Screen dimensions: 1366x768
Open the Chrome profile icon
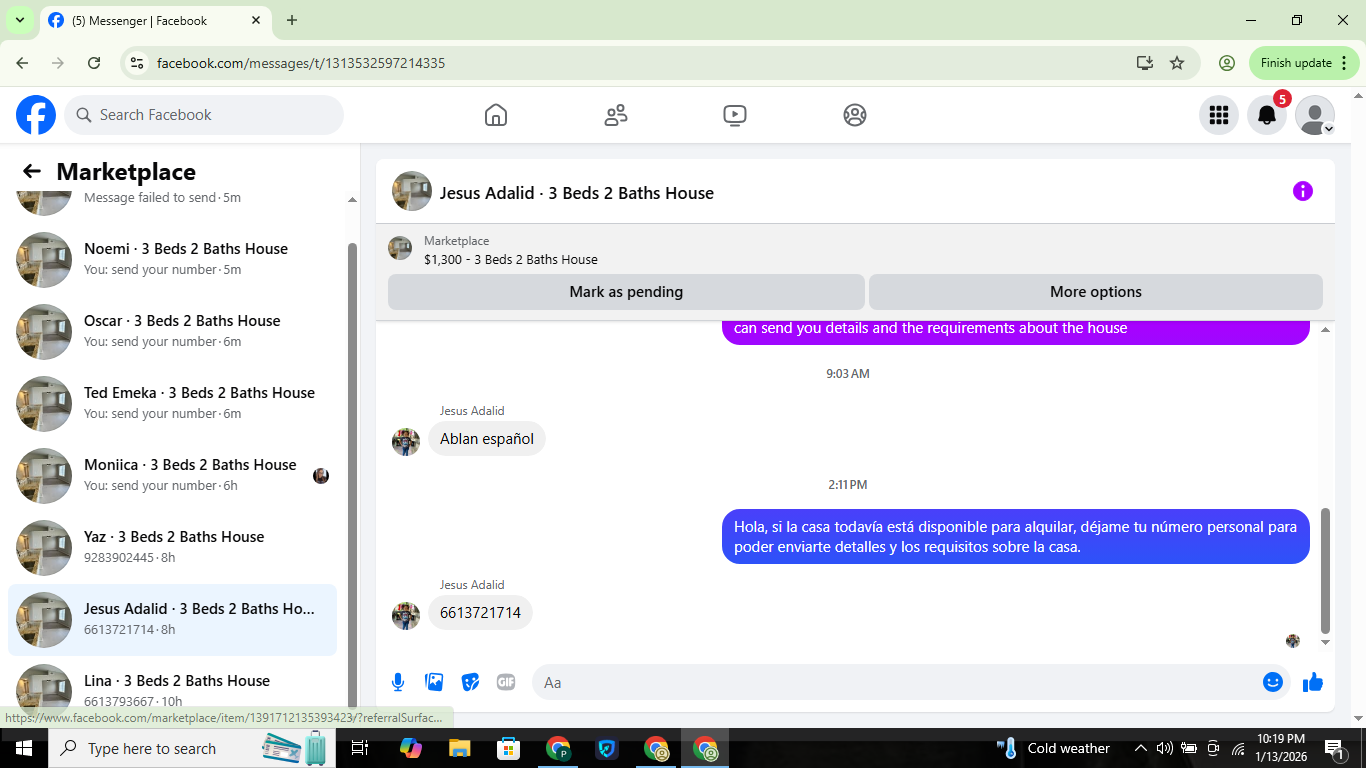point(1227,63)
